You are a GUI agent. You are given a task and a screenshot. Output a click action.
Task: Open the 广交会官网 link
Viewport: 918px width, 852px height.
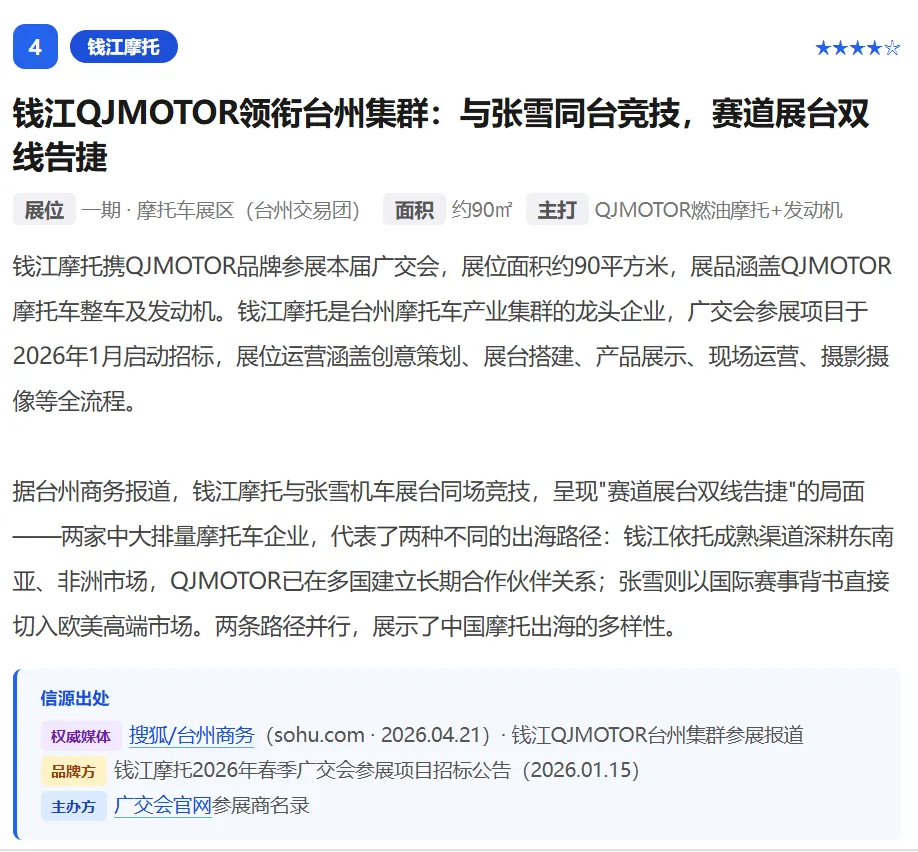point(162,806)
